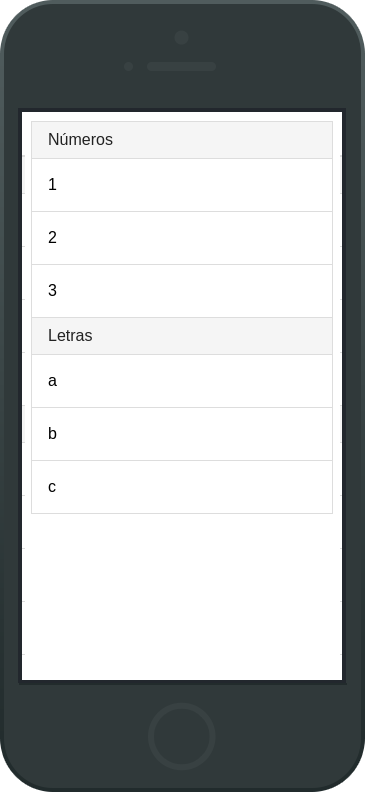
Task: Tap the middle row of the Letras group
Action: tap(182, 434)
